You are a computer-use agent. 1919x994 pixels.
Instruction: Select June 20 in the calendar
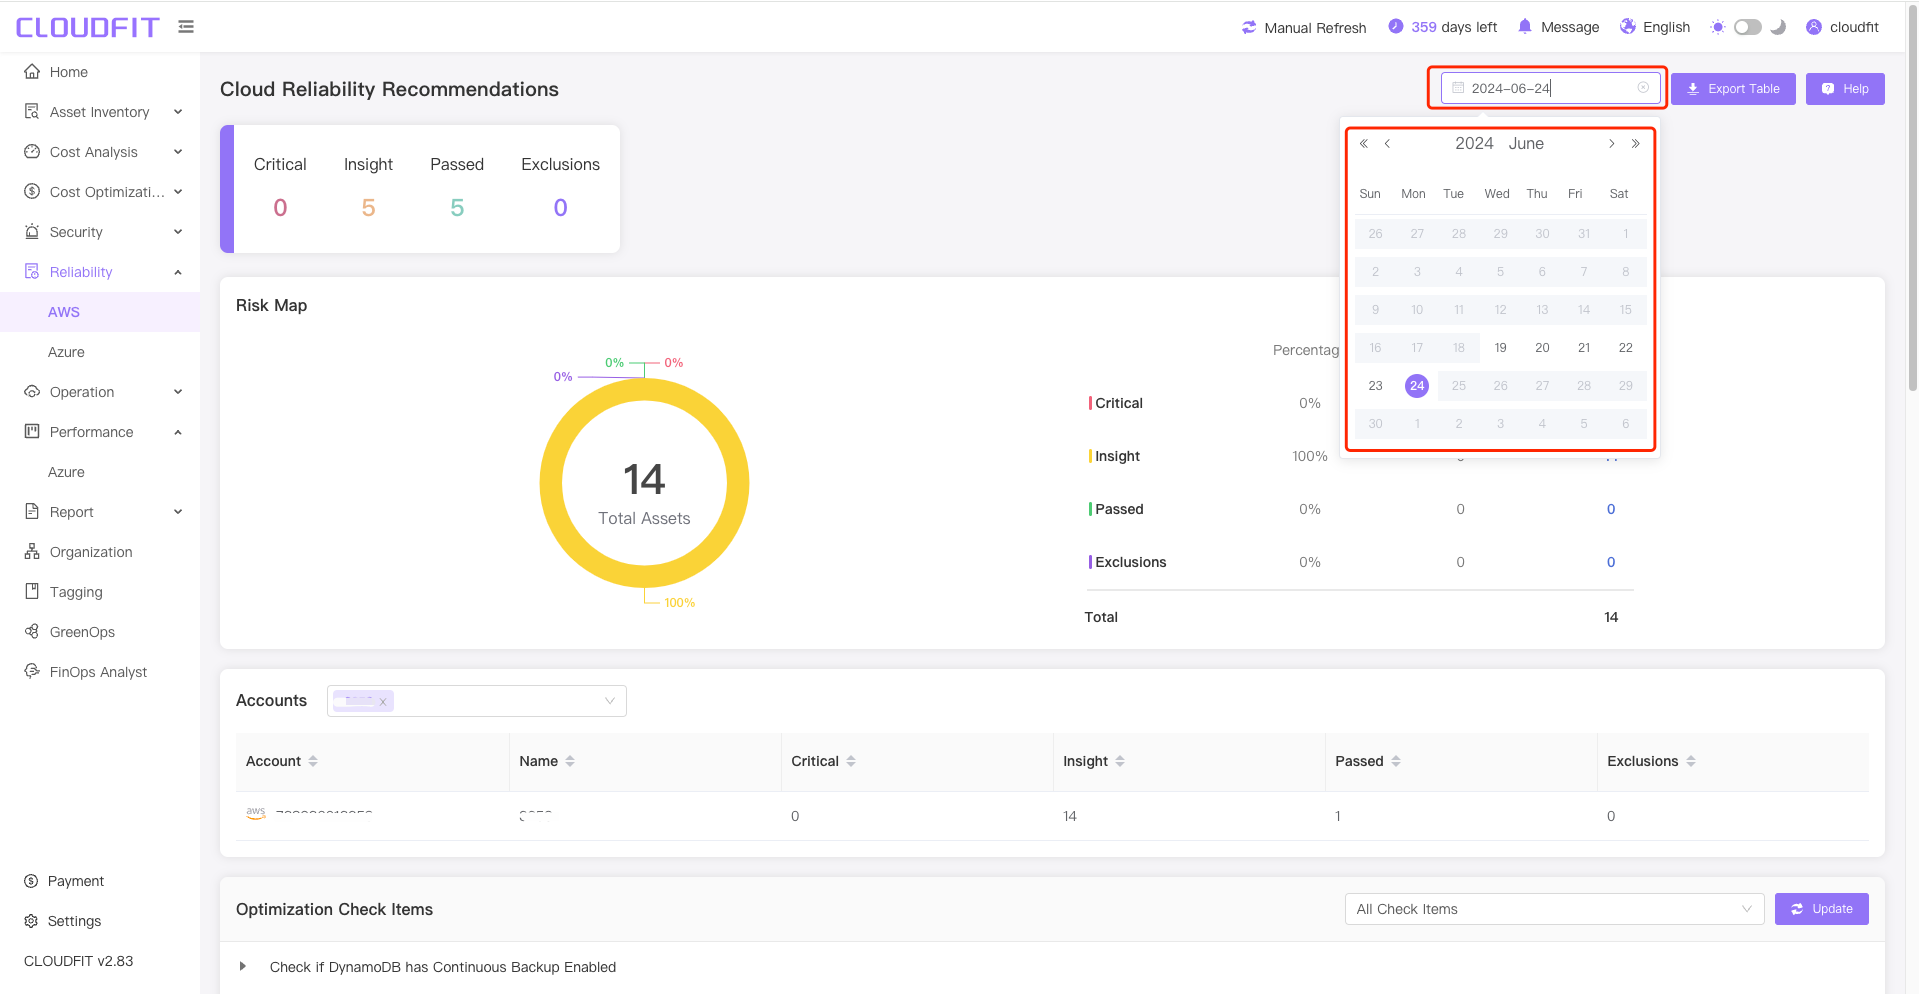coord(1542,348)
